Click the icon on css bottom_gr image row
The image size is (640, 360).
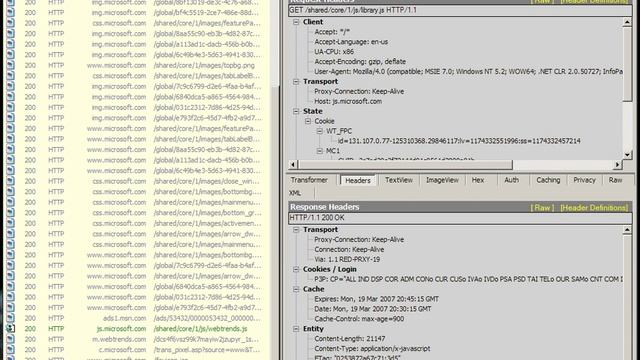click(10, 213)
